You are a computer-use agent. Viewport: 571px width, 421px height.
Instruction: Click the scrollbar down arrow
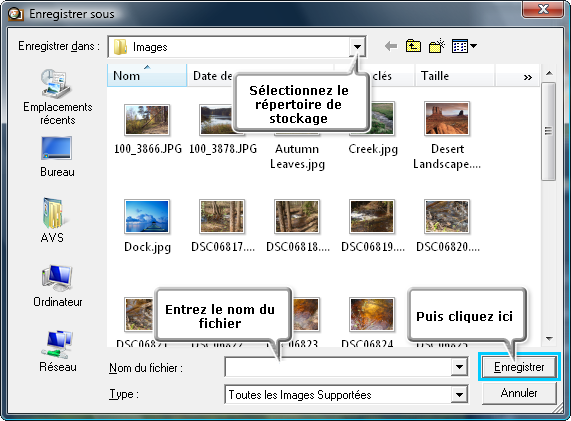pyautogui.click(x=549, y=339)
